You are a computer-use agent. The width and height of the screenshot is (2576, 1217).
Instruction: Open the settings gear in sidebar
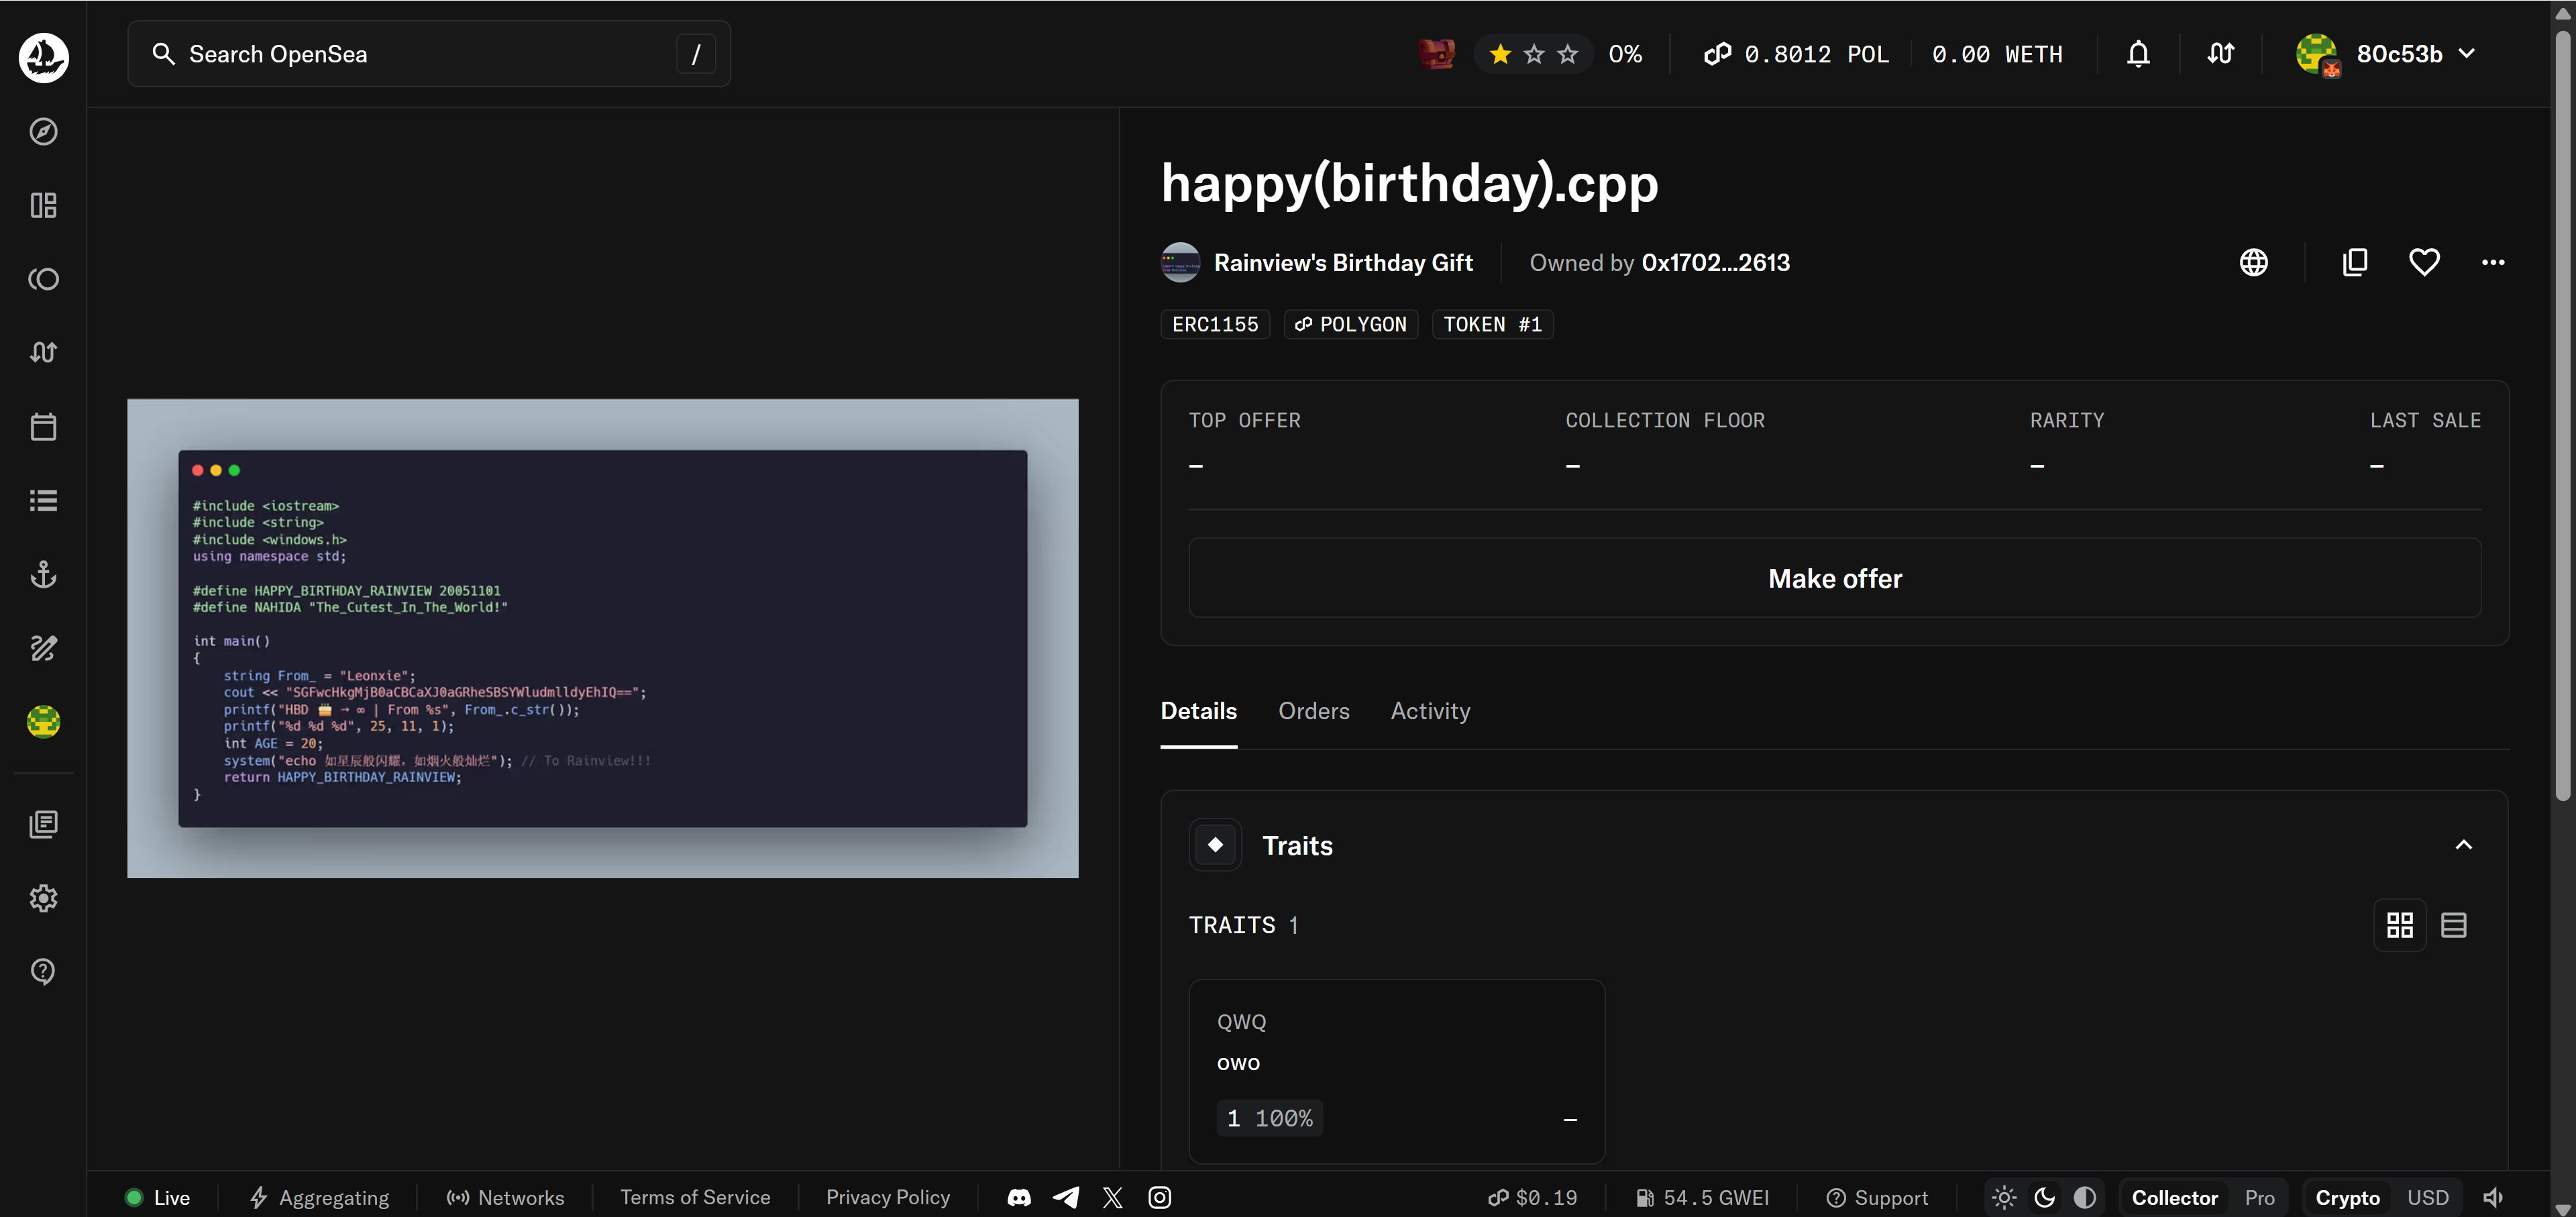(x=43, y=898)
